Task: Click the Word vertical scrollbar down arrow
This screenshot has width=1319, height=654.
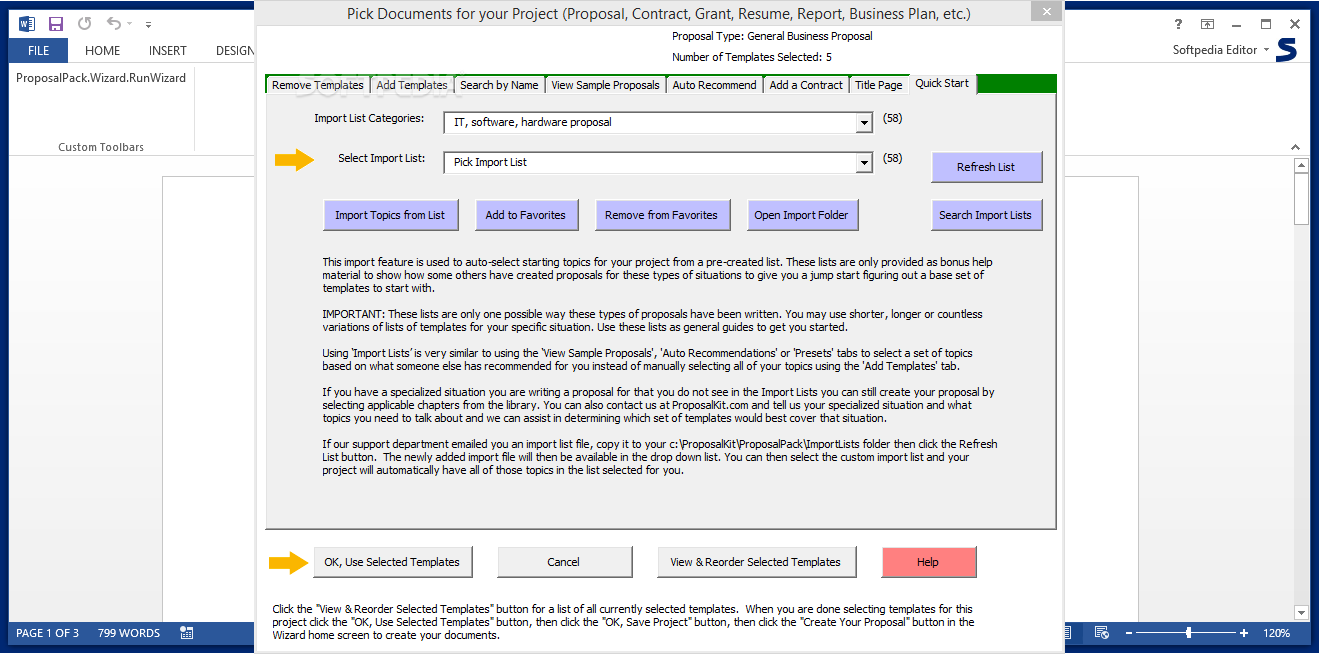Action: 1301,613
